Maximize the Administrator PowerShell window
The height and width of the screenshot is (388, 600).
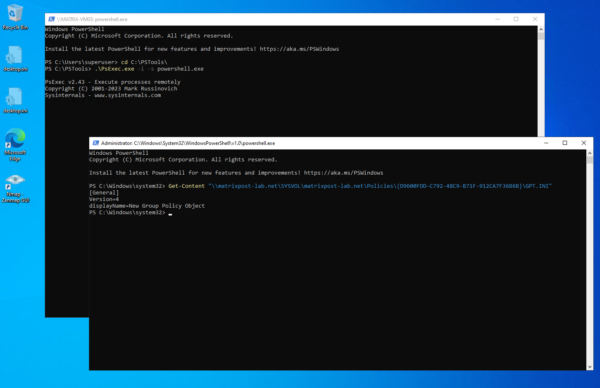pos(565,143)
